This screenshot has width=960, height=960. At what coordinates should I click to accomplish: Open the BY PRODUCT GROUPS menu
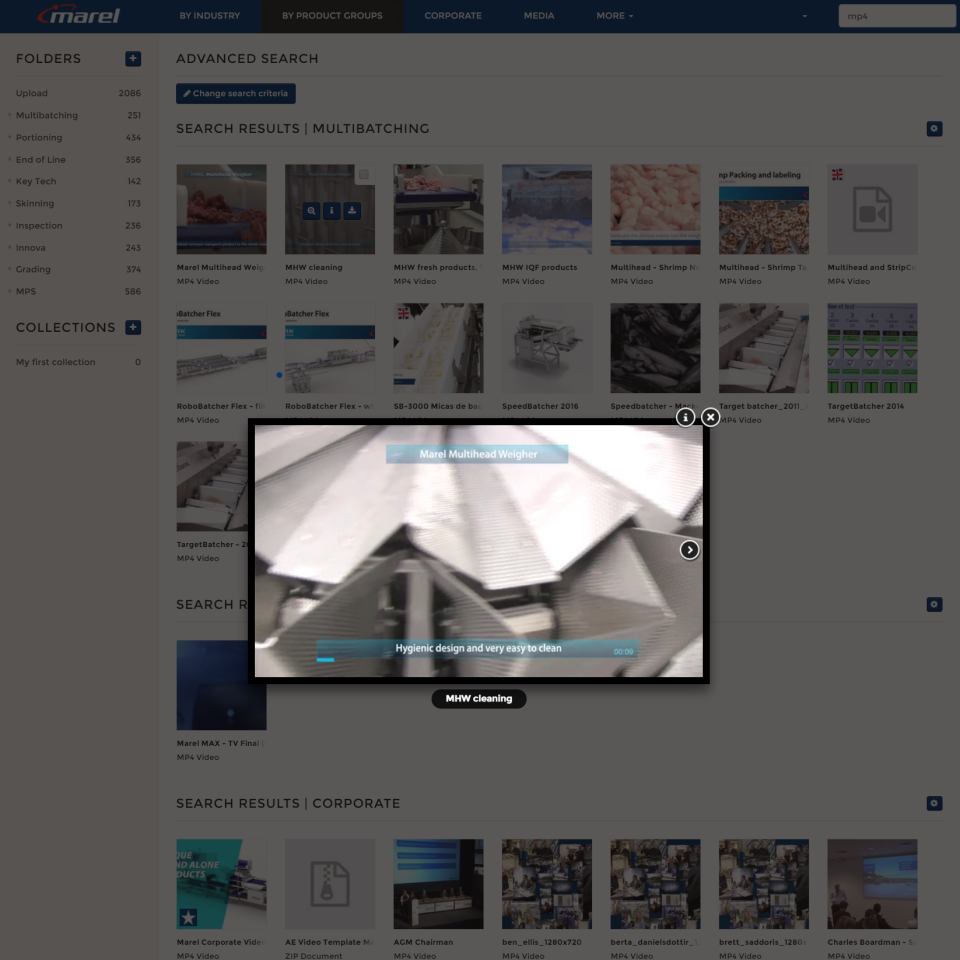[x=332, y=16]
